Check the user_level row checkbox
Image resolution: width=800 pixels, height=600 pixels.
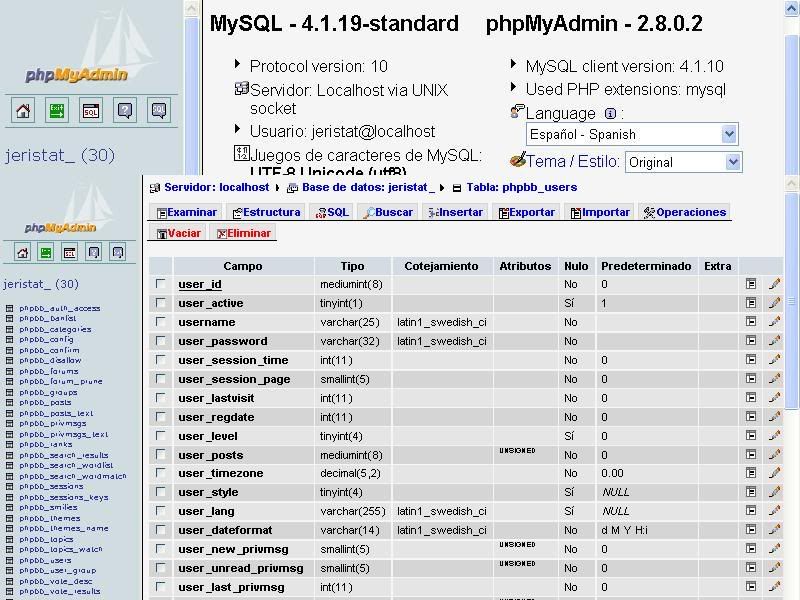pos(161,435)
